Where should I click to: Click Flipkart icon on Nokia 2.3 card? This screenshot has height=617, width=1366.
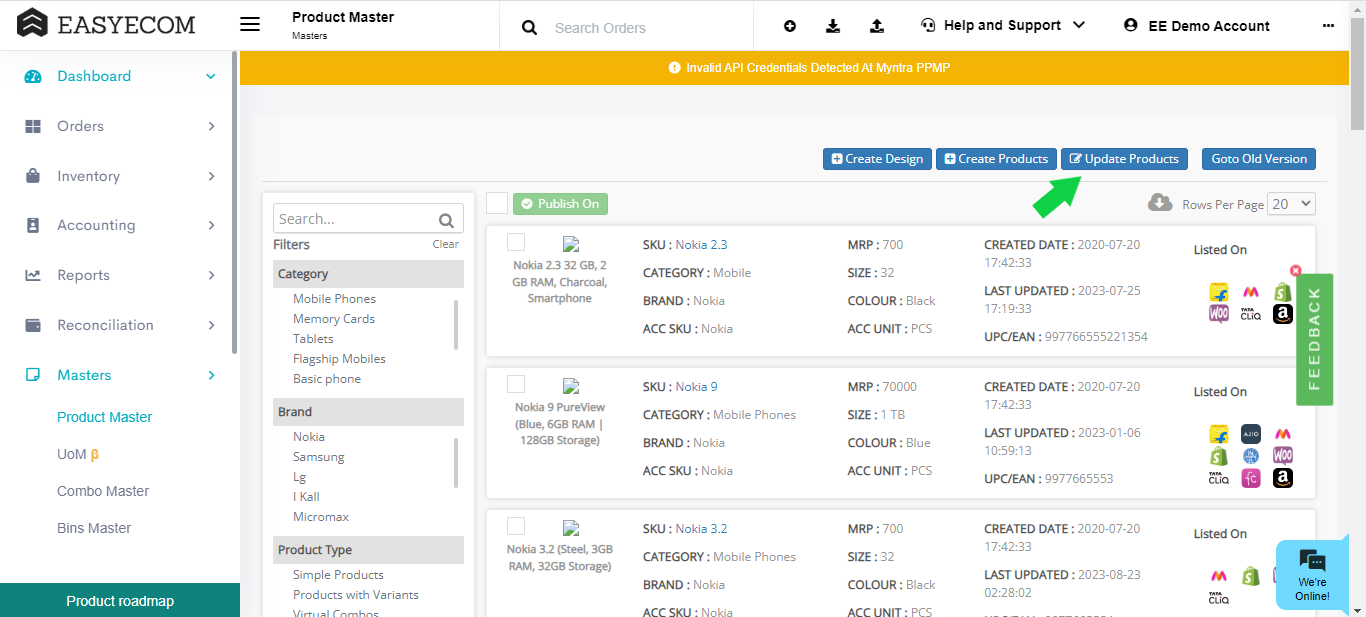click(x=1219, y=292)
